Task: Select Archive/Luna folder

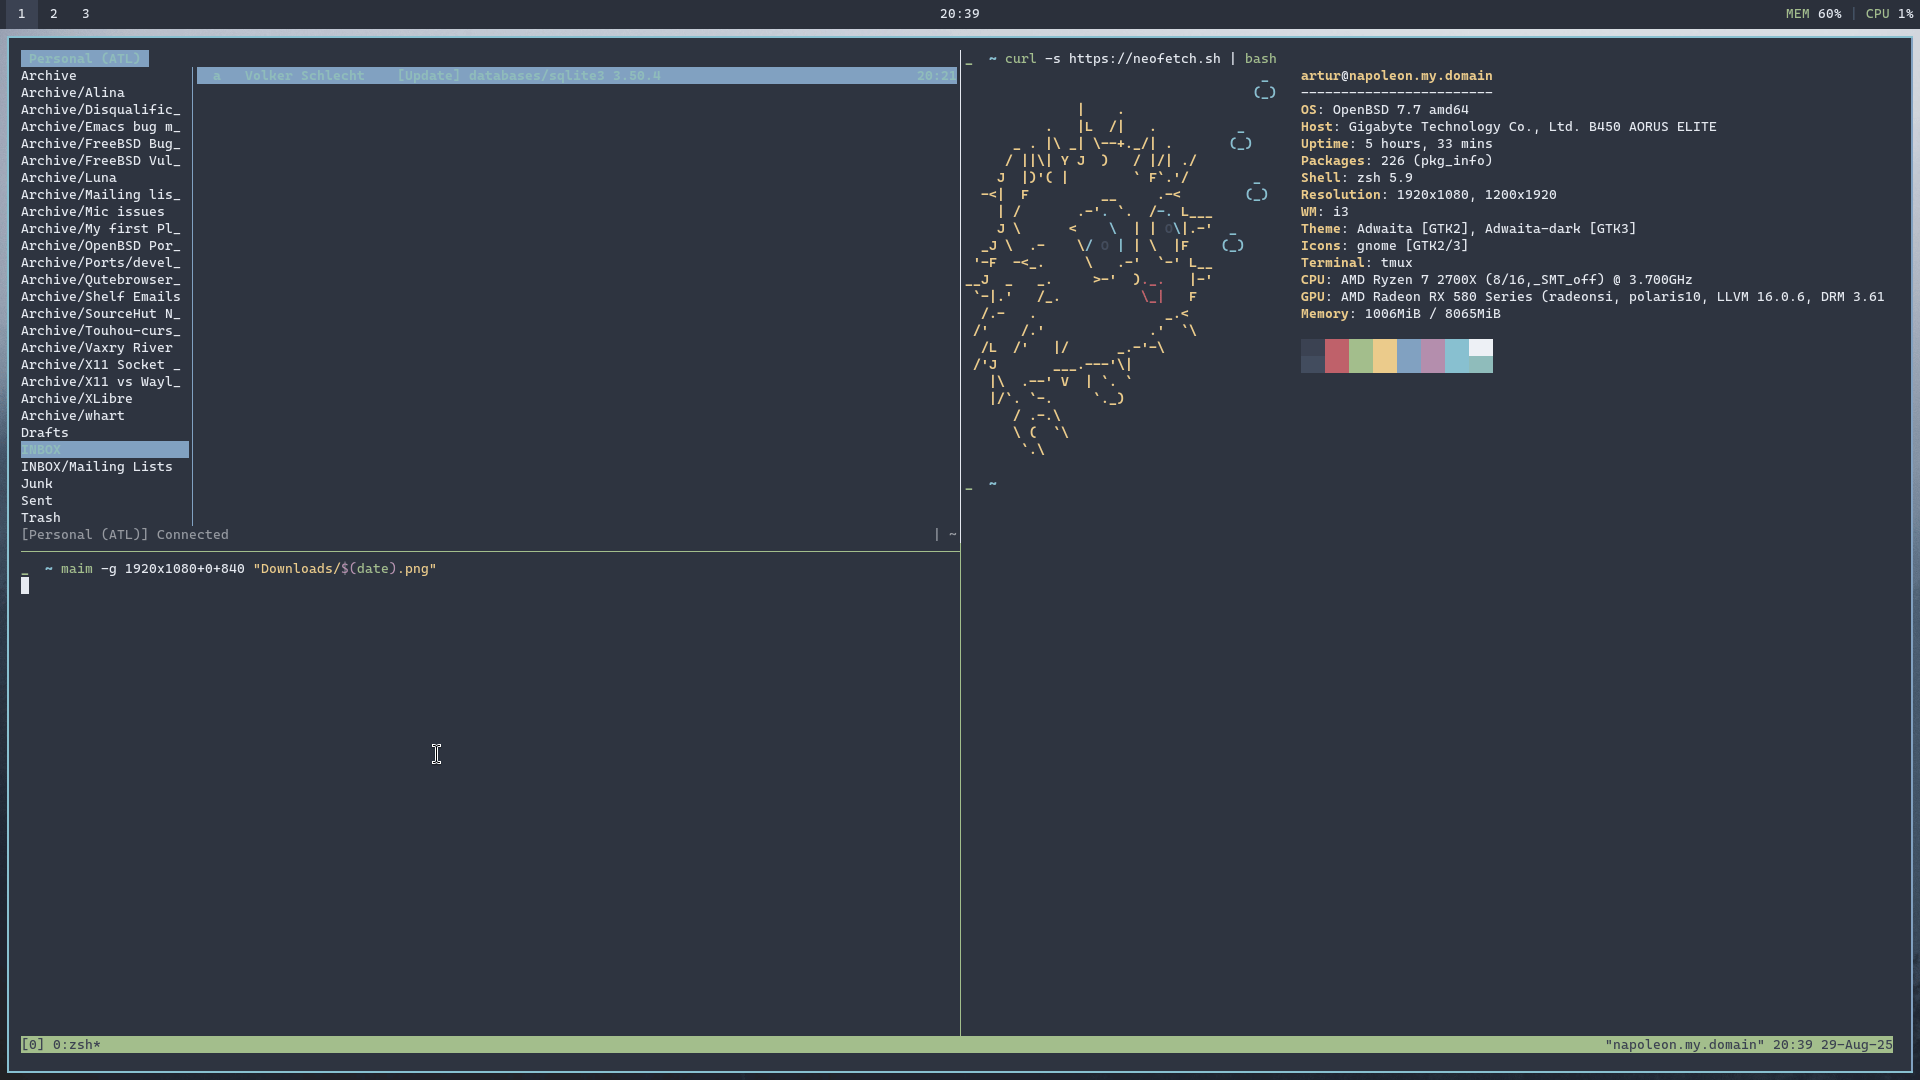Action: (x=69, y=178)
